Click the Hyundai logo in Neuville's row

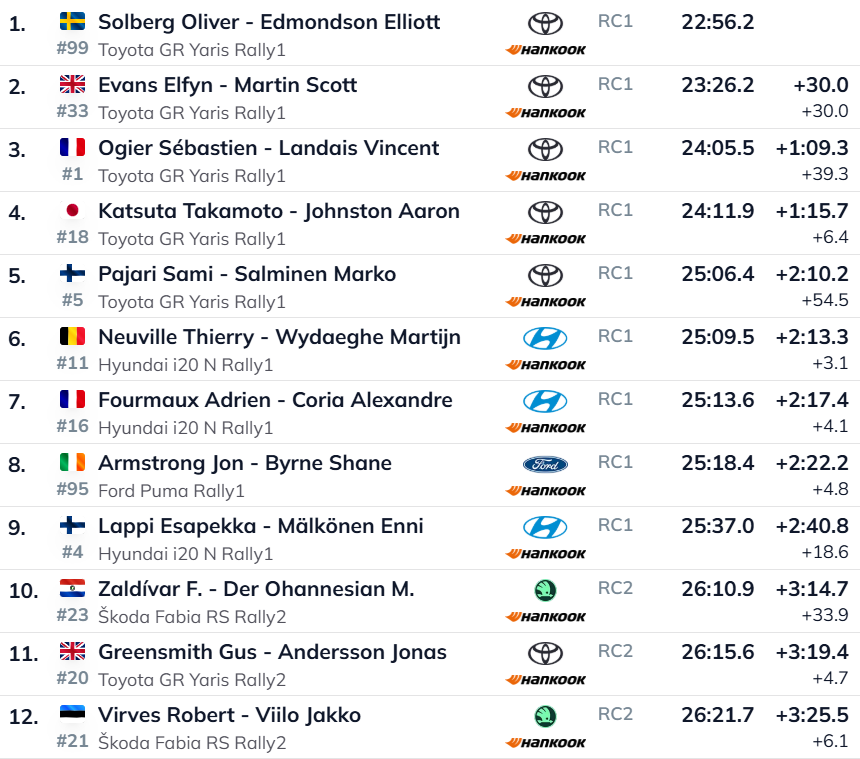click(x=545, y=338)
